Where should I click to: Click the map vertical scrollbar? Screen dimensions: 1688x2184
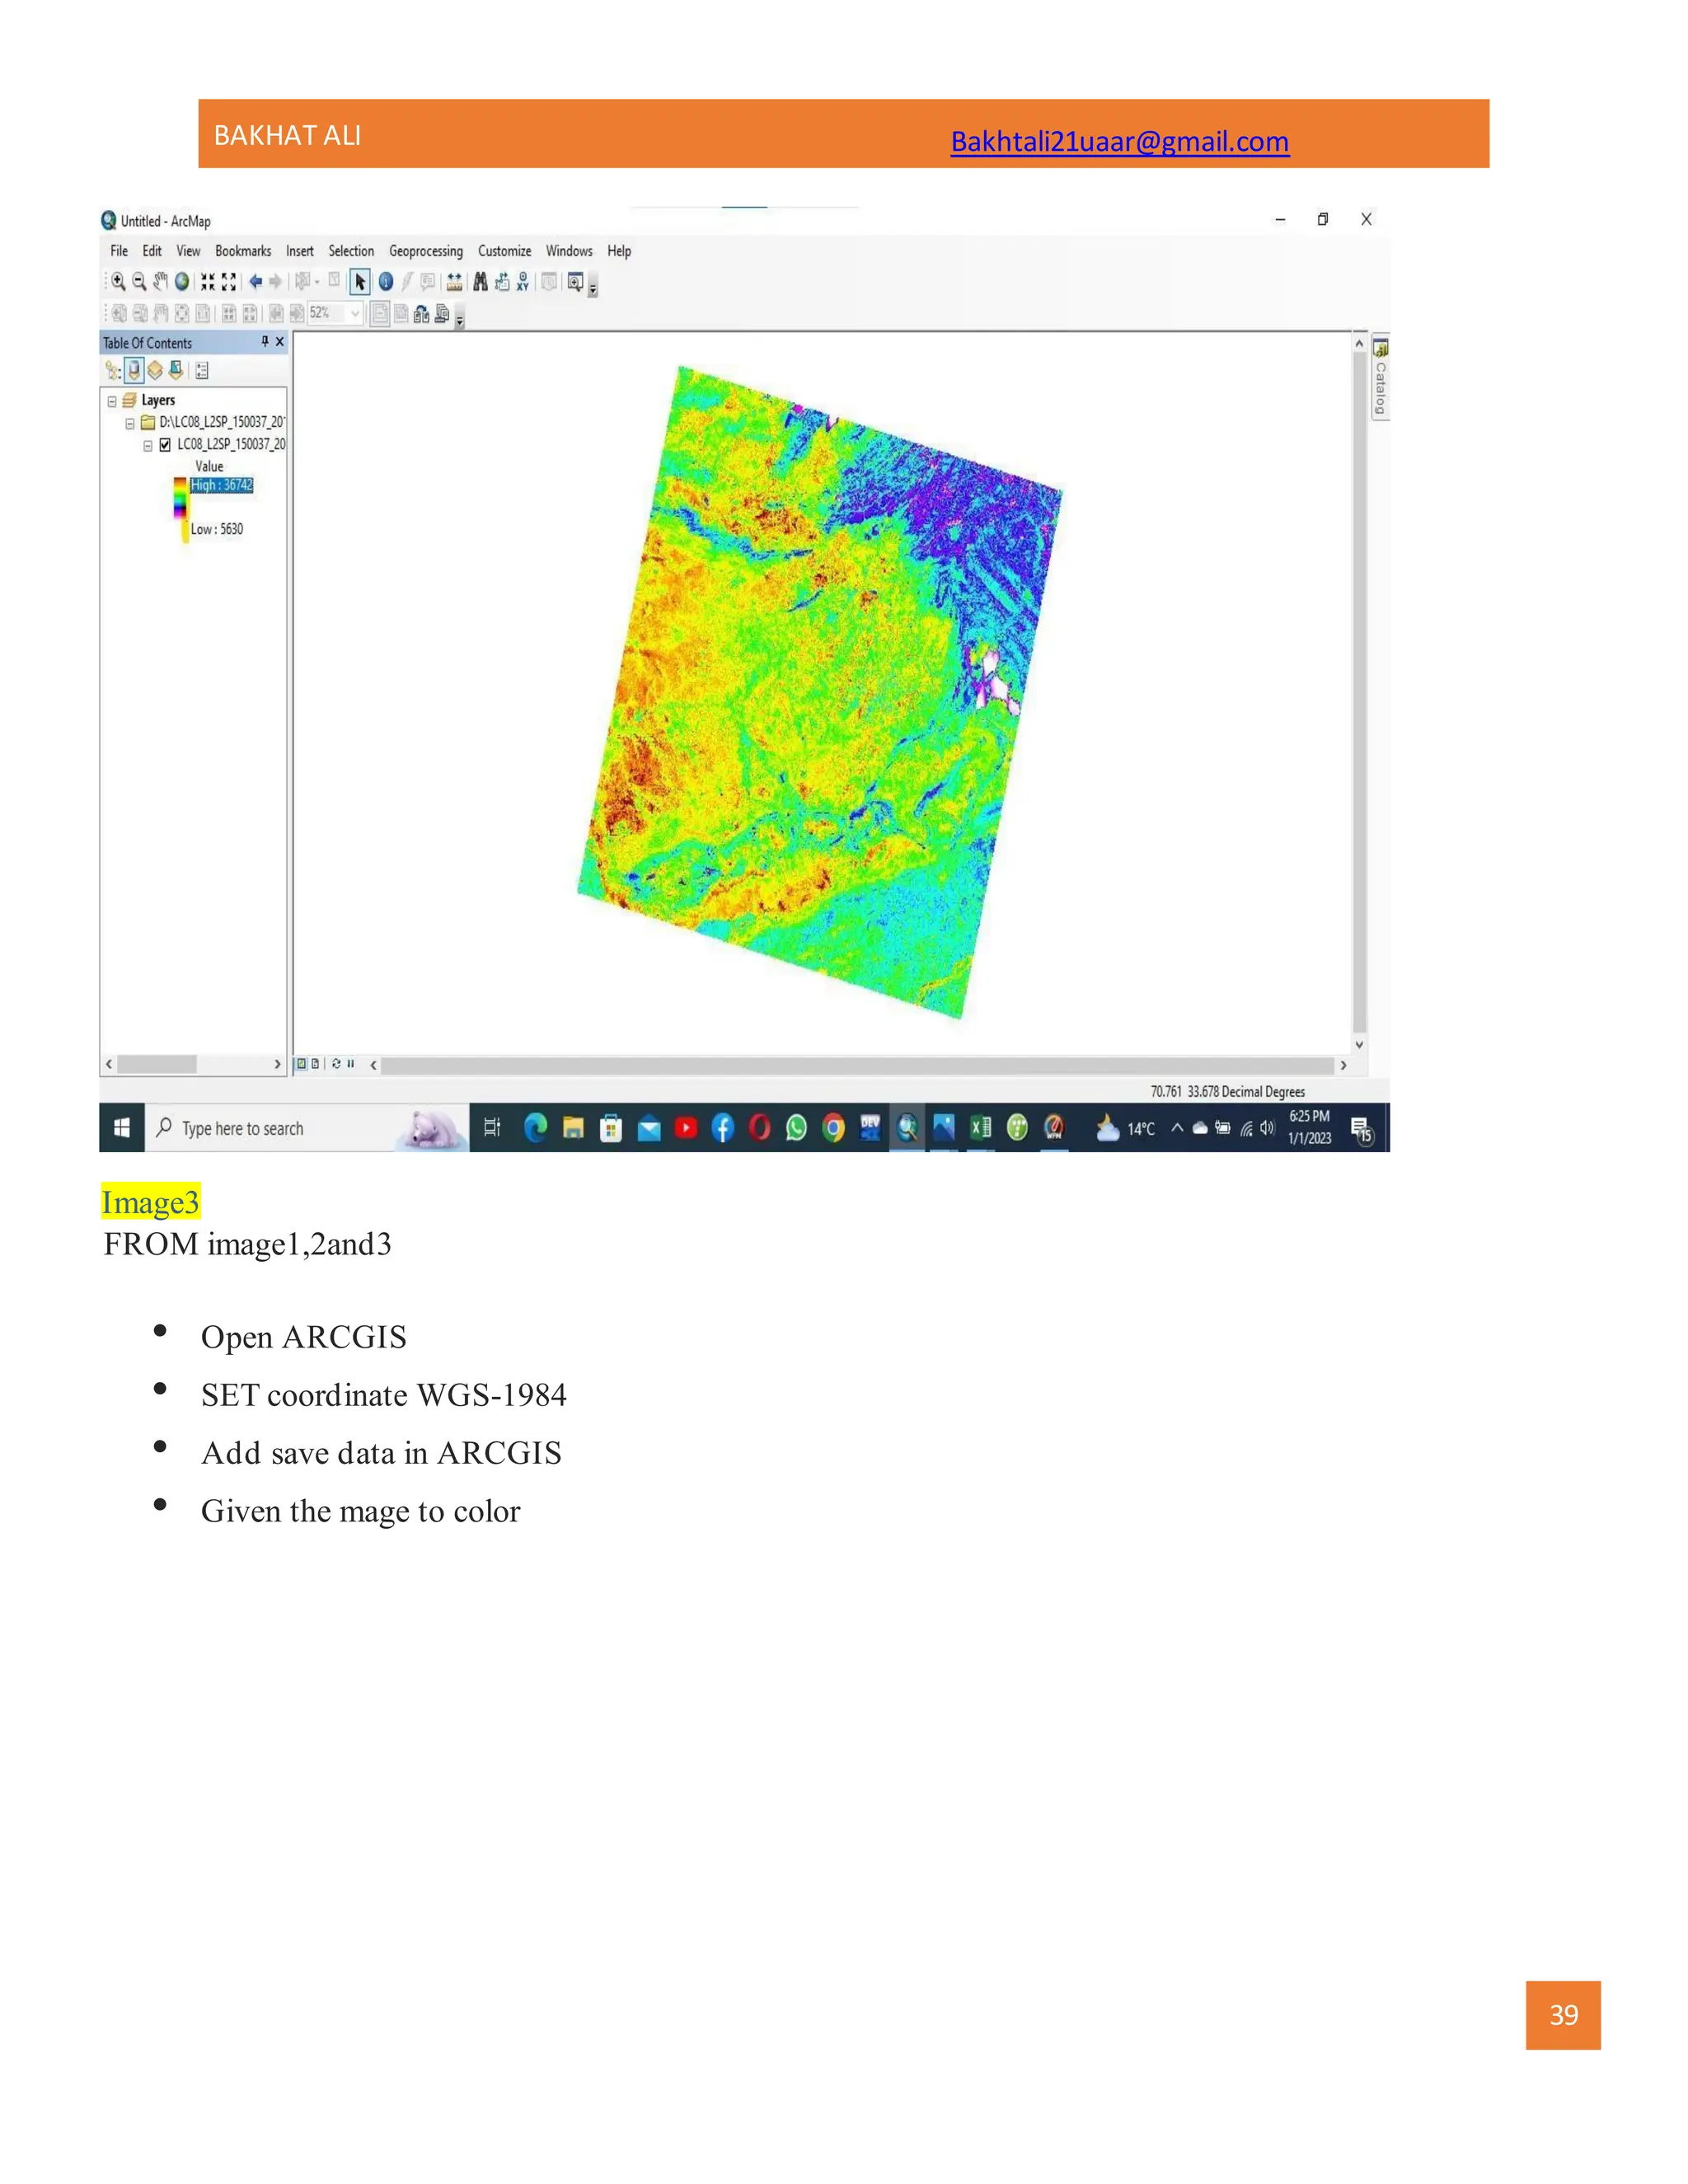pos(1359,693)
